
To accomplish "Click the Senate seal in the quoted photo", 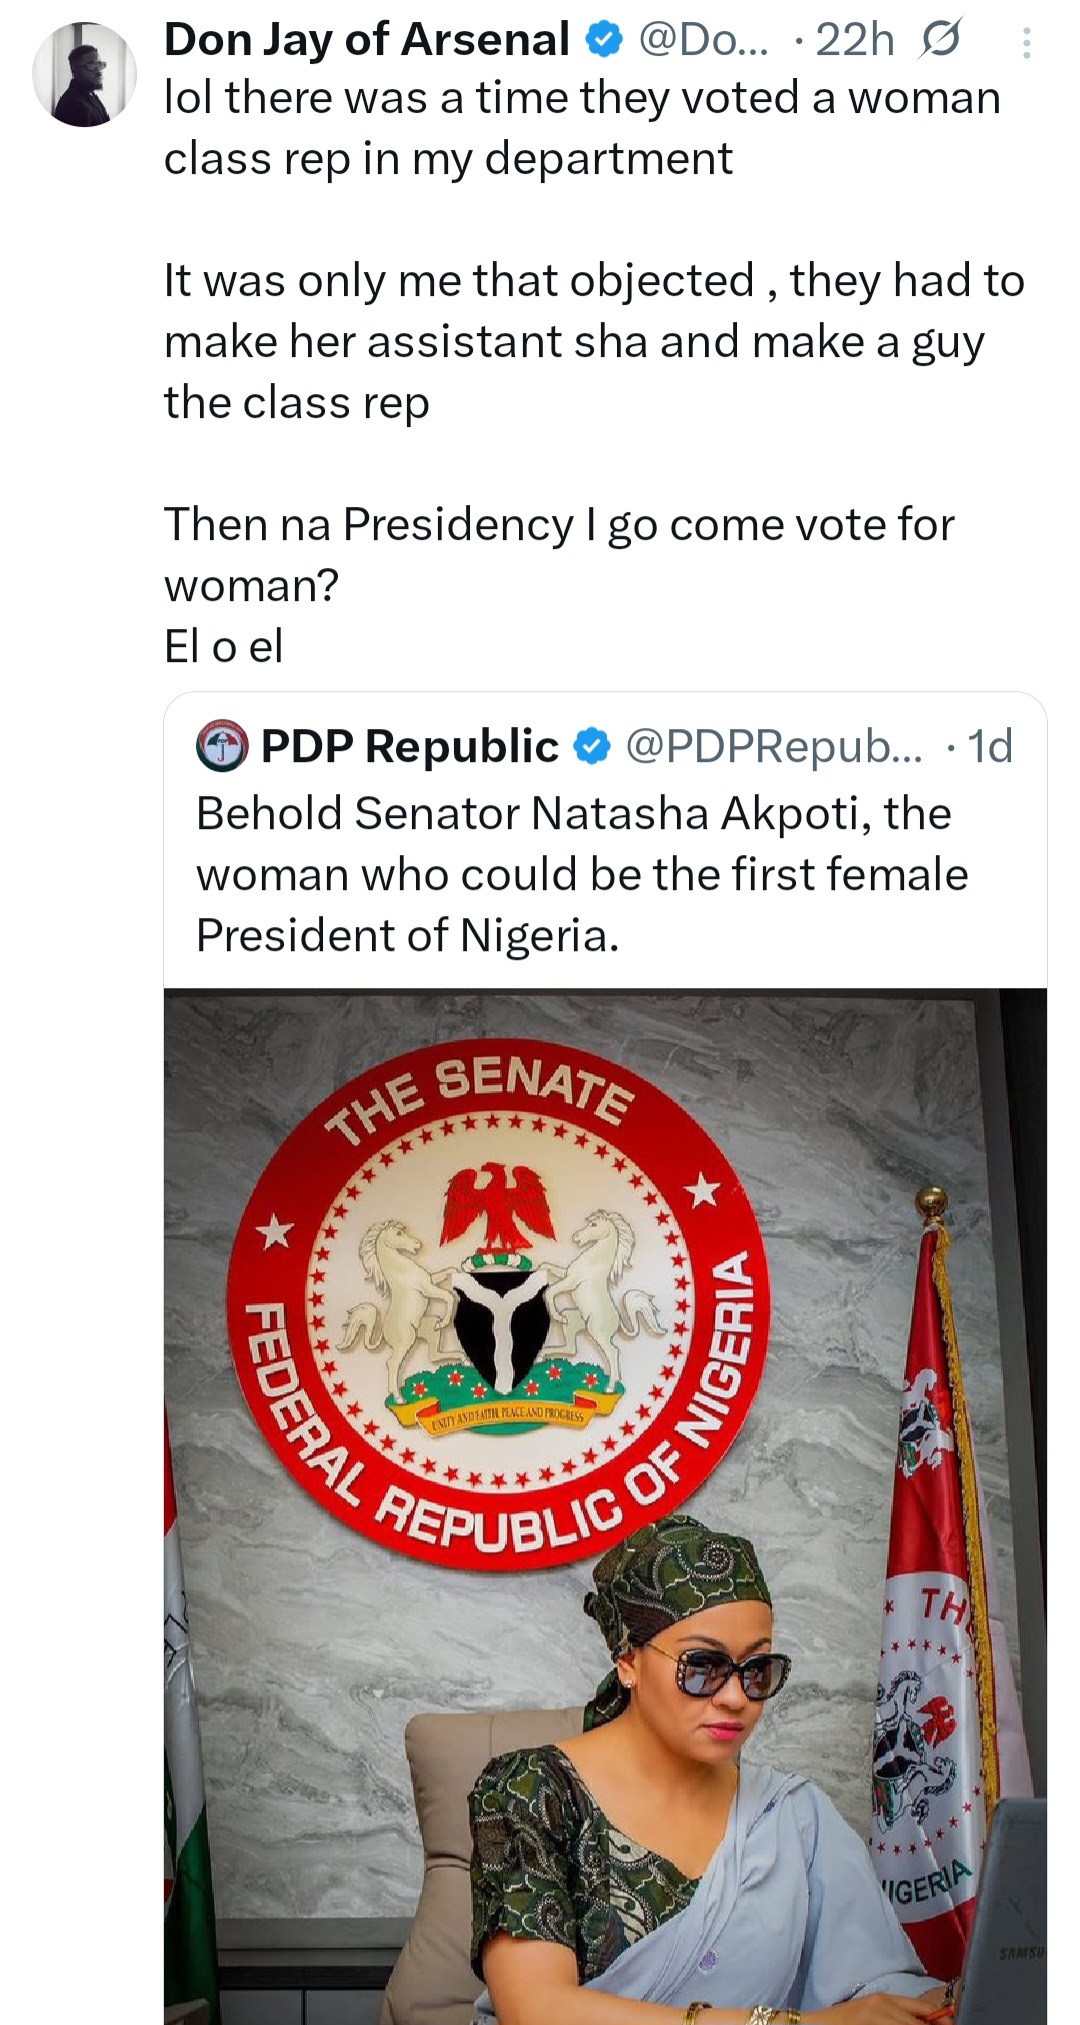I will click(497, 1300).
